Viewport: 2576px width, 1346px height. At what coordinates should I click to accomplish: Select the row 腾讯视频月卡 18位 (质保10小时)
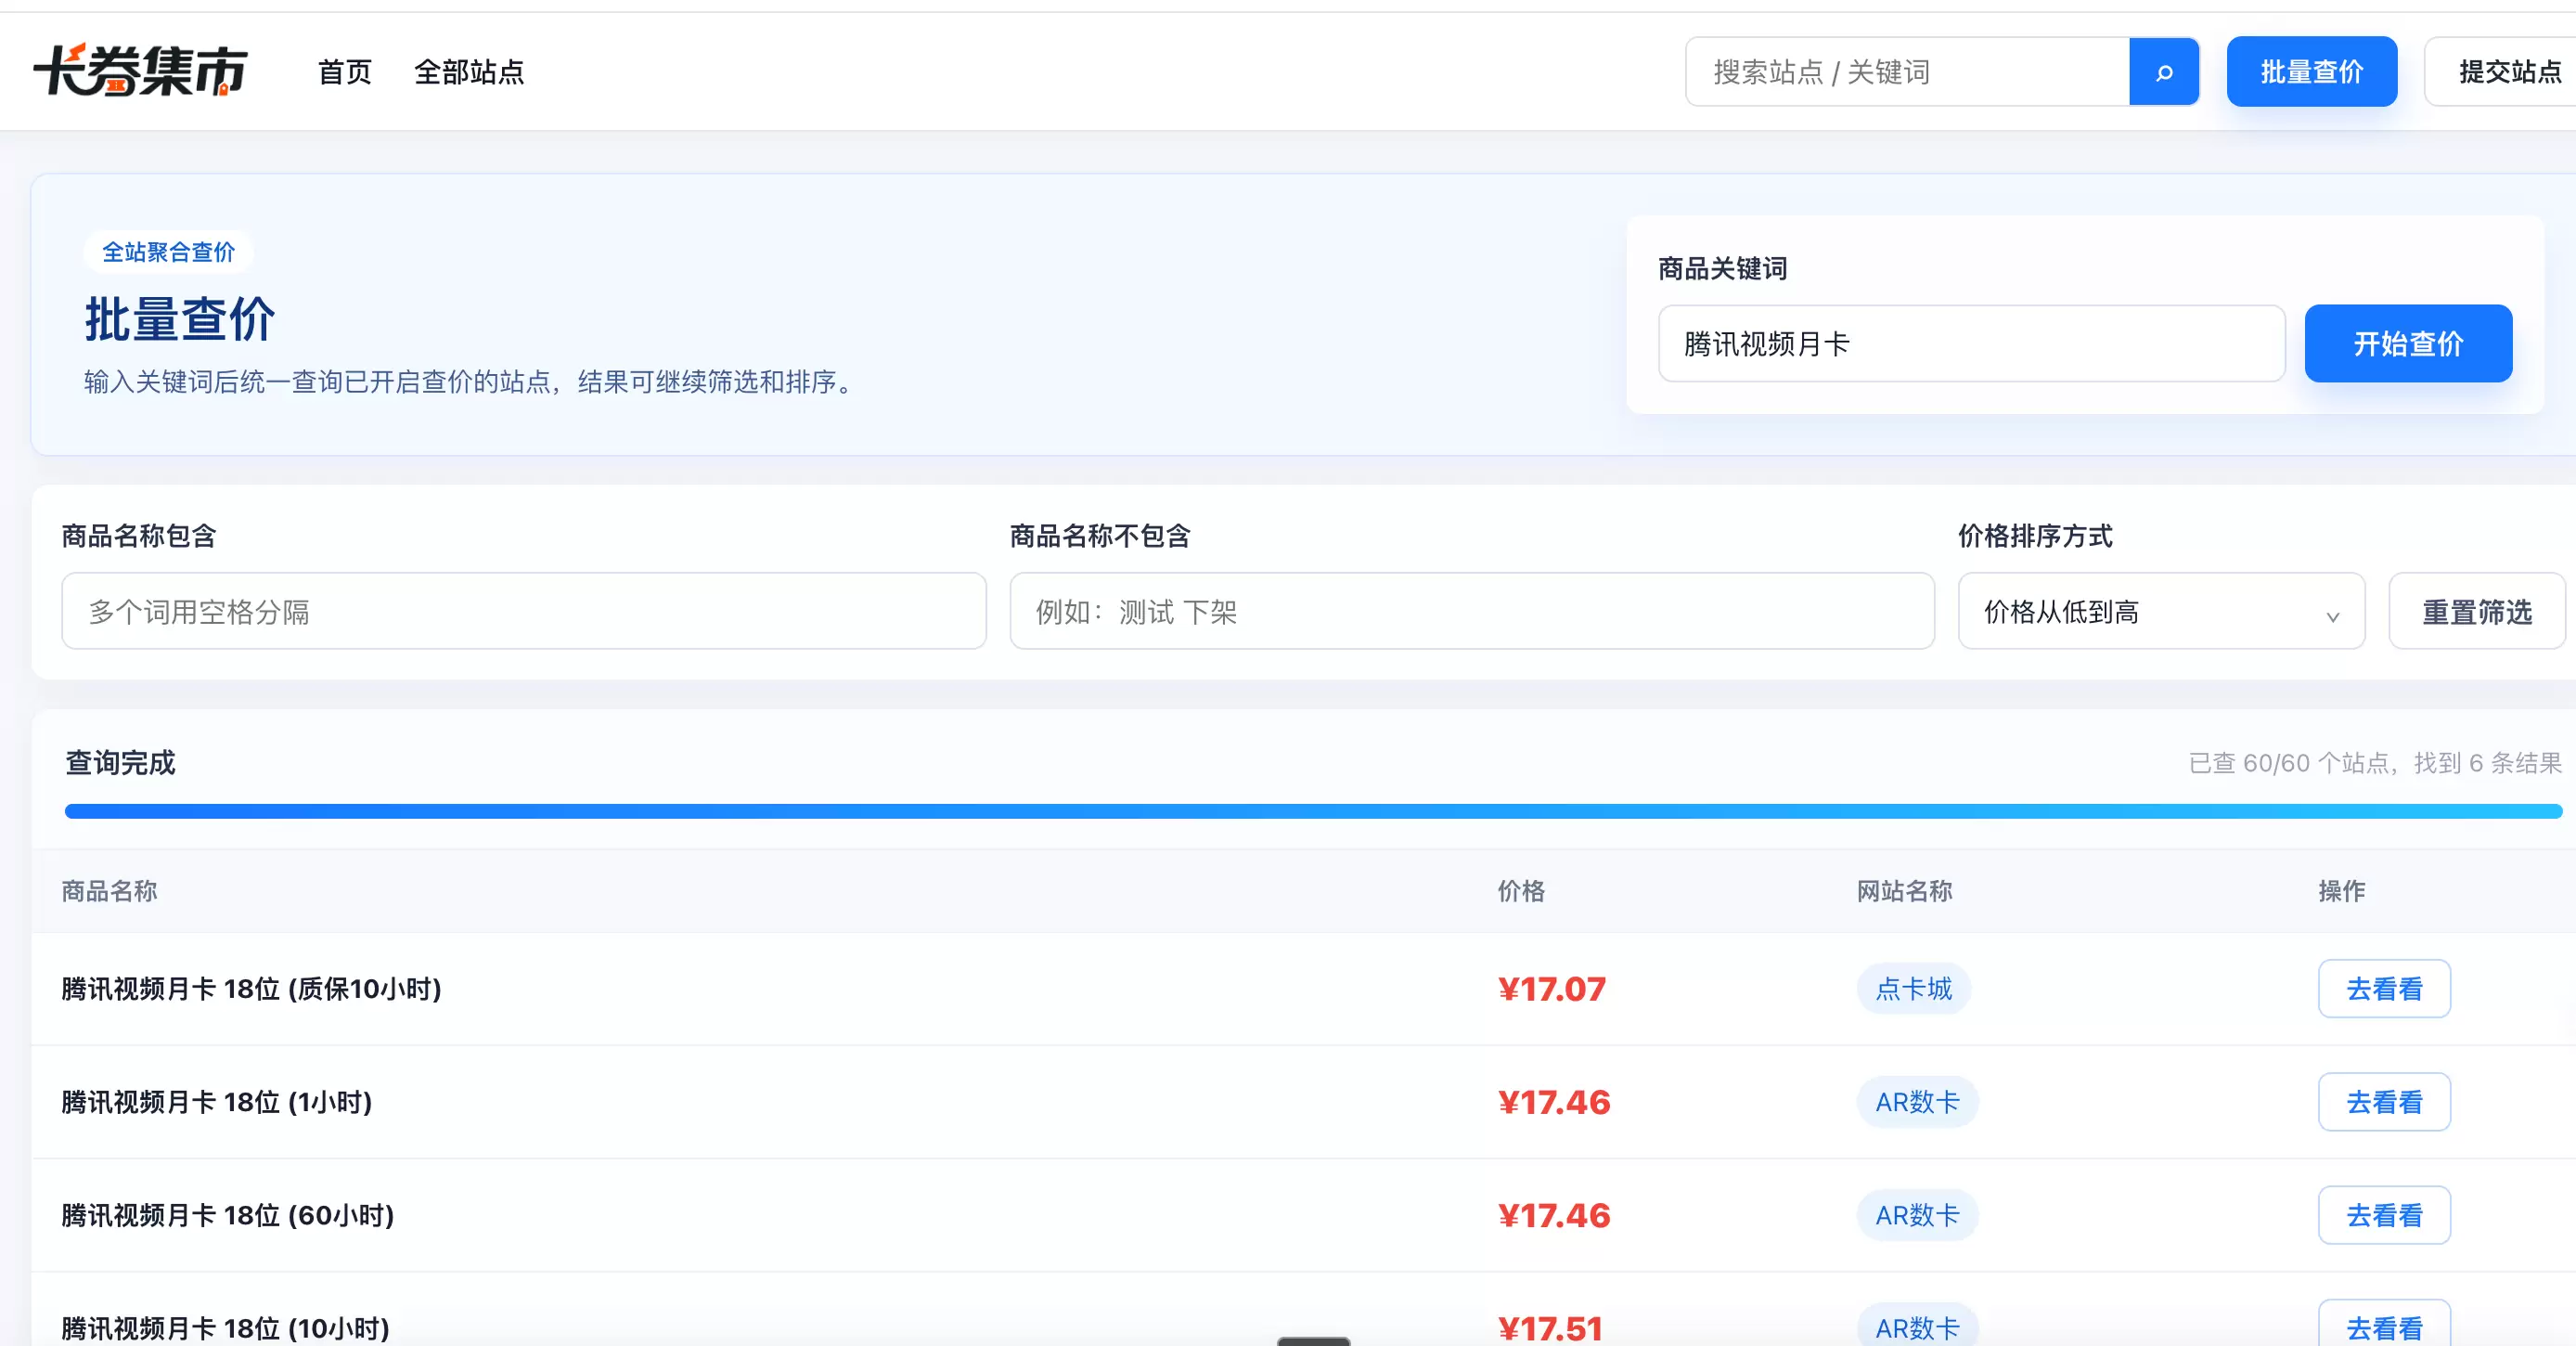[x=1304, y=989]
